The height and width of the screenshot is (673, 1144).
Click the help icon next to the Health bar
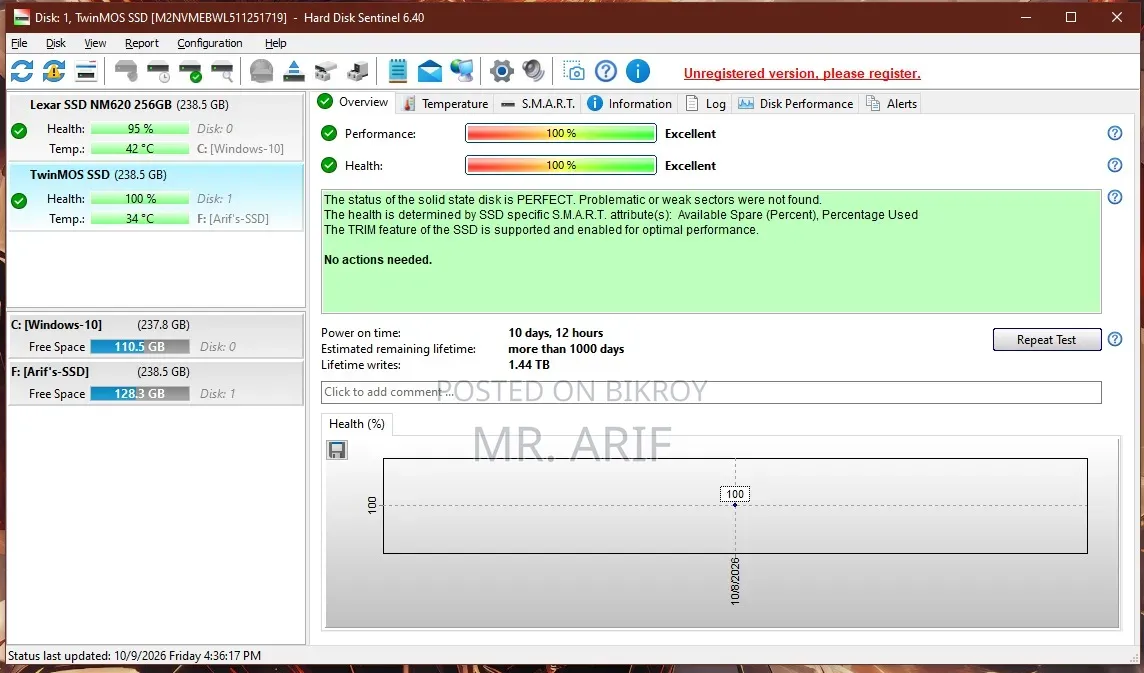[x=1114, y=165]
